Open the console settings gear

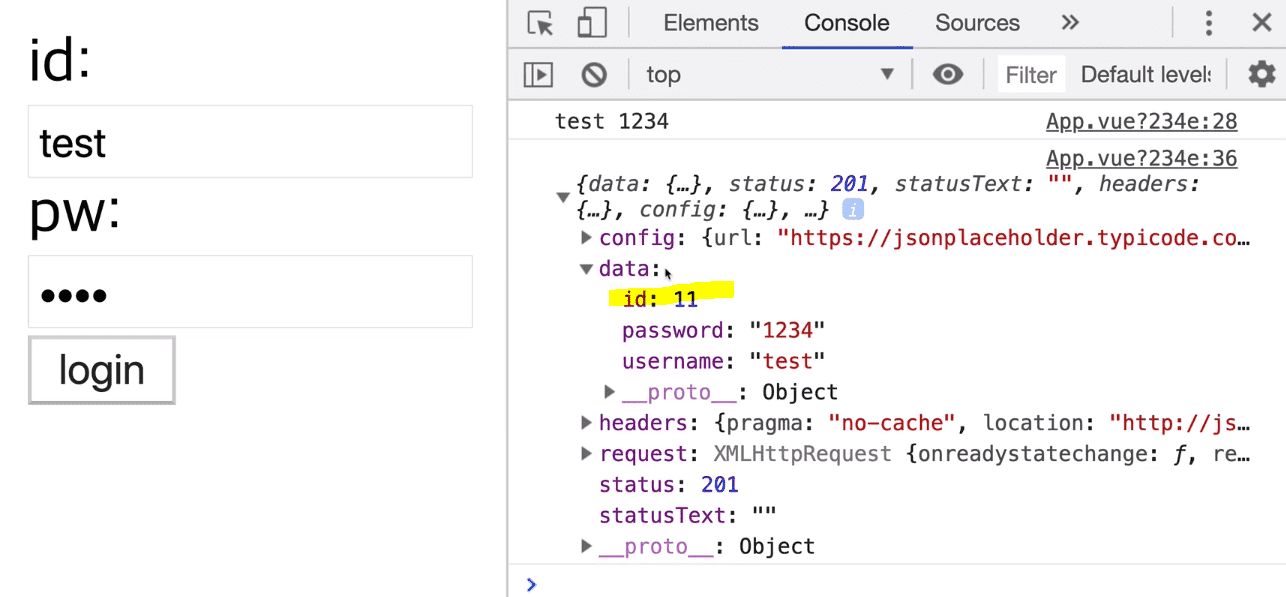[1261, 74]
